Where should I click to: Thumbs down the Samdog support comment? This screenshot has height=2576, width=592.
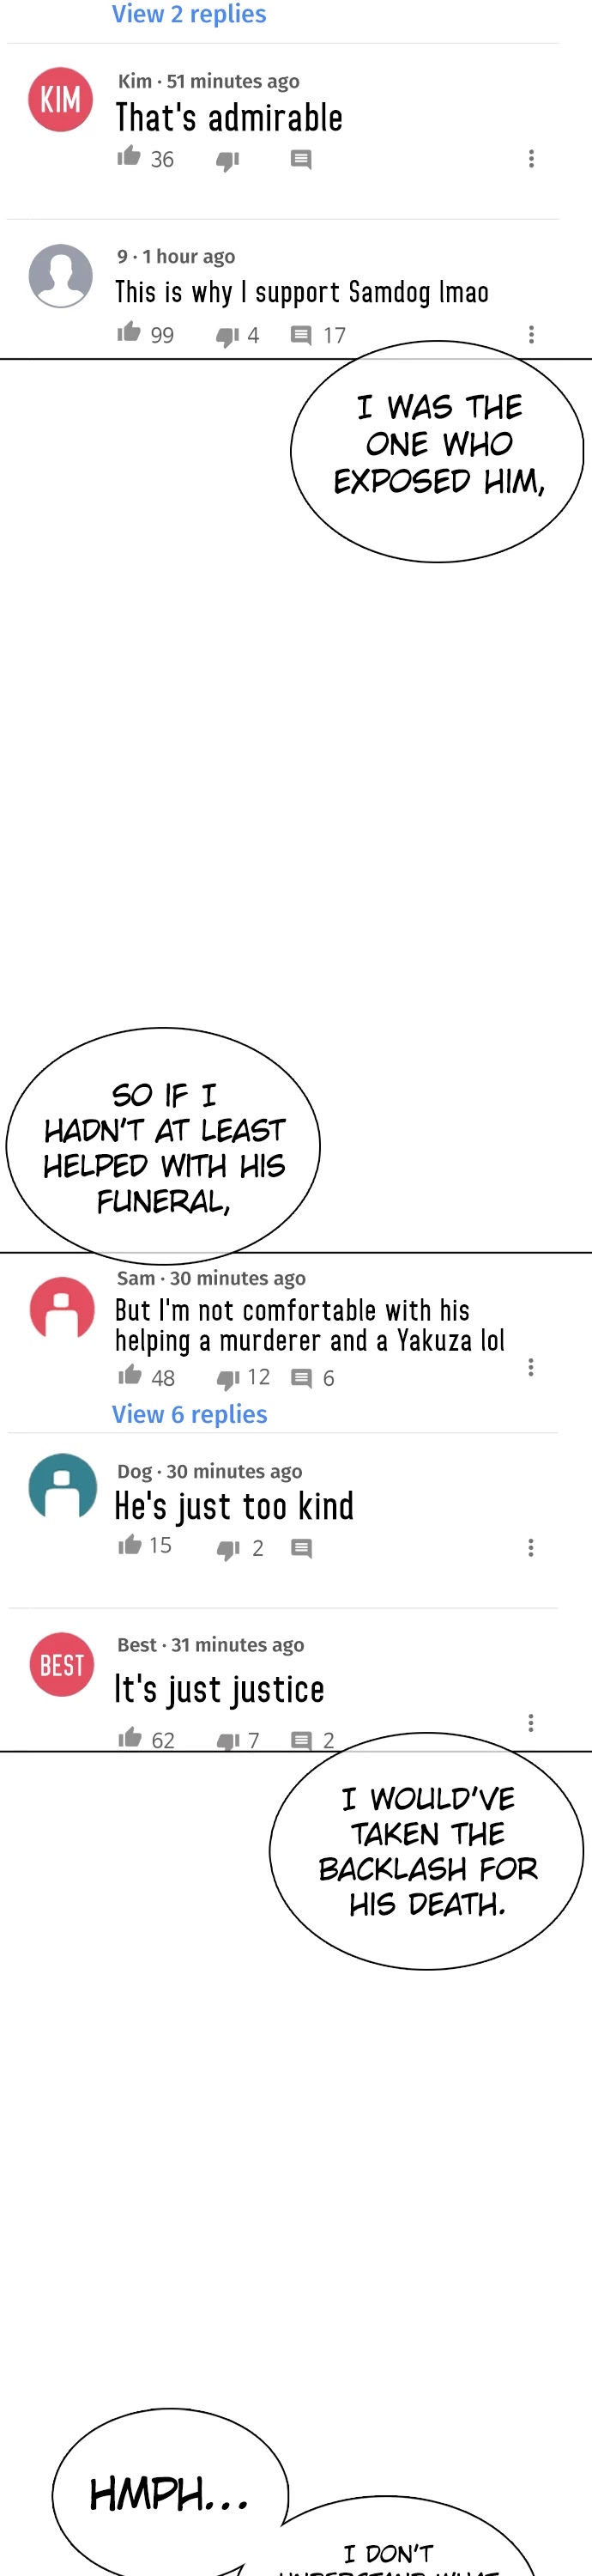(228, 336)
